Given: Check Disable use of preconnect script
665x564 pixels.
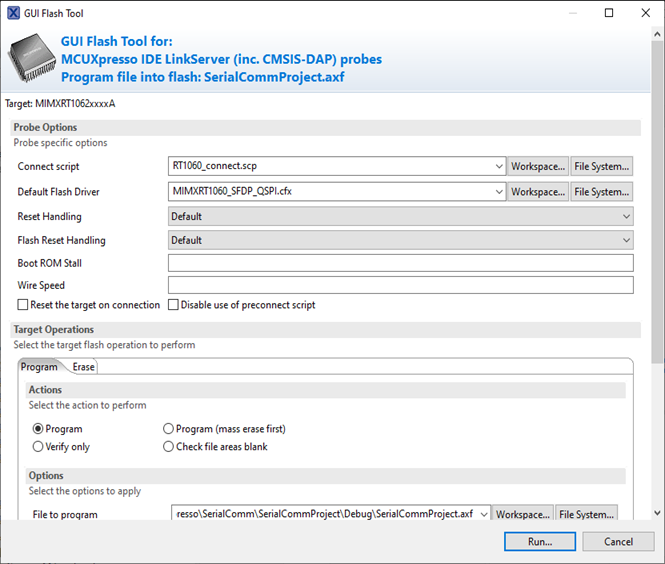Looking at the screenshot, I should [x=173, y=305].
